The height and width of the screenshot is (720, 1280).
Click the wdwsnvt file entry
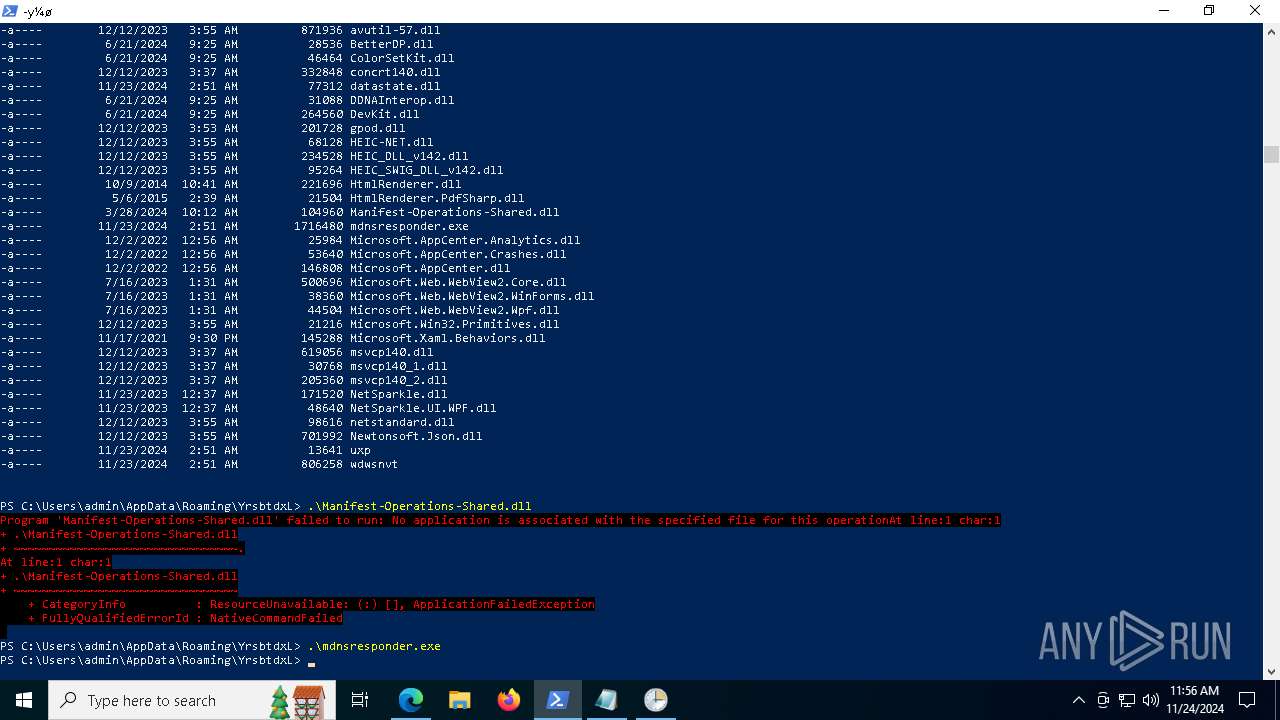[374, 464]
